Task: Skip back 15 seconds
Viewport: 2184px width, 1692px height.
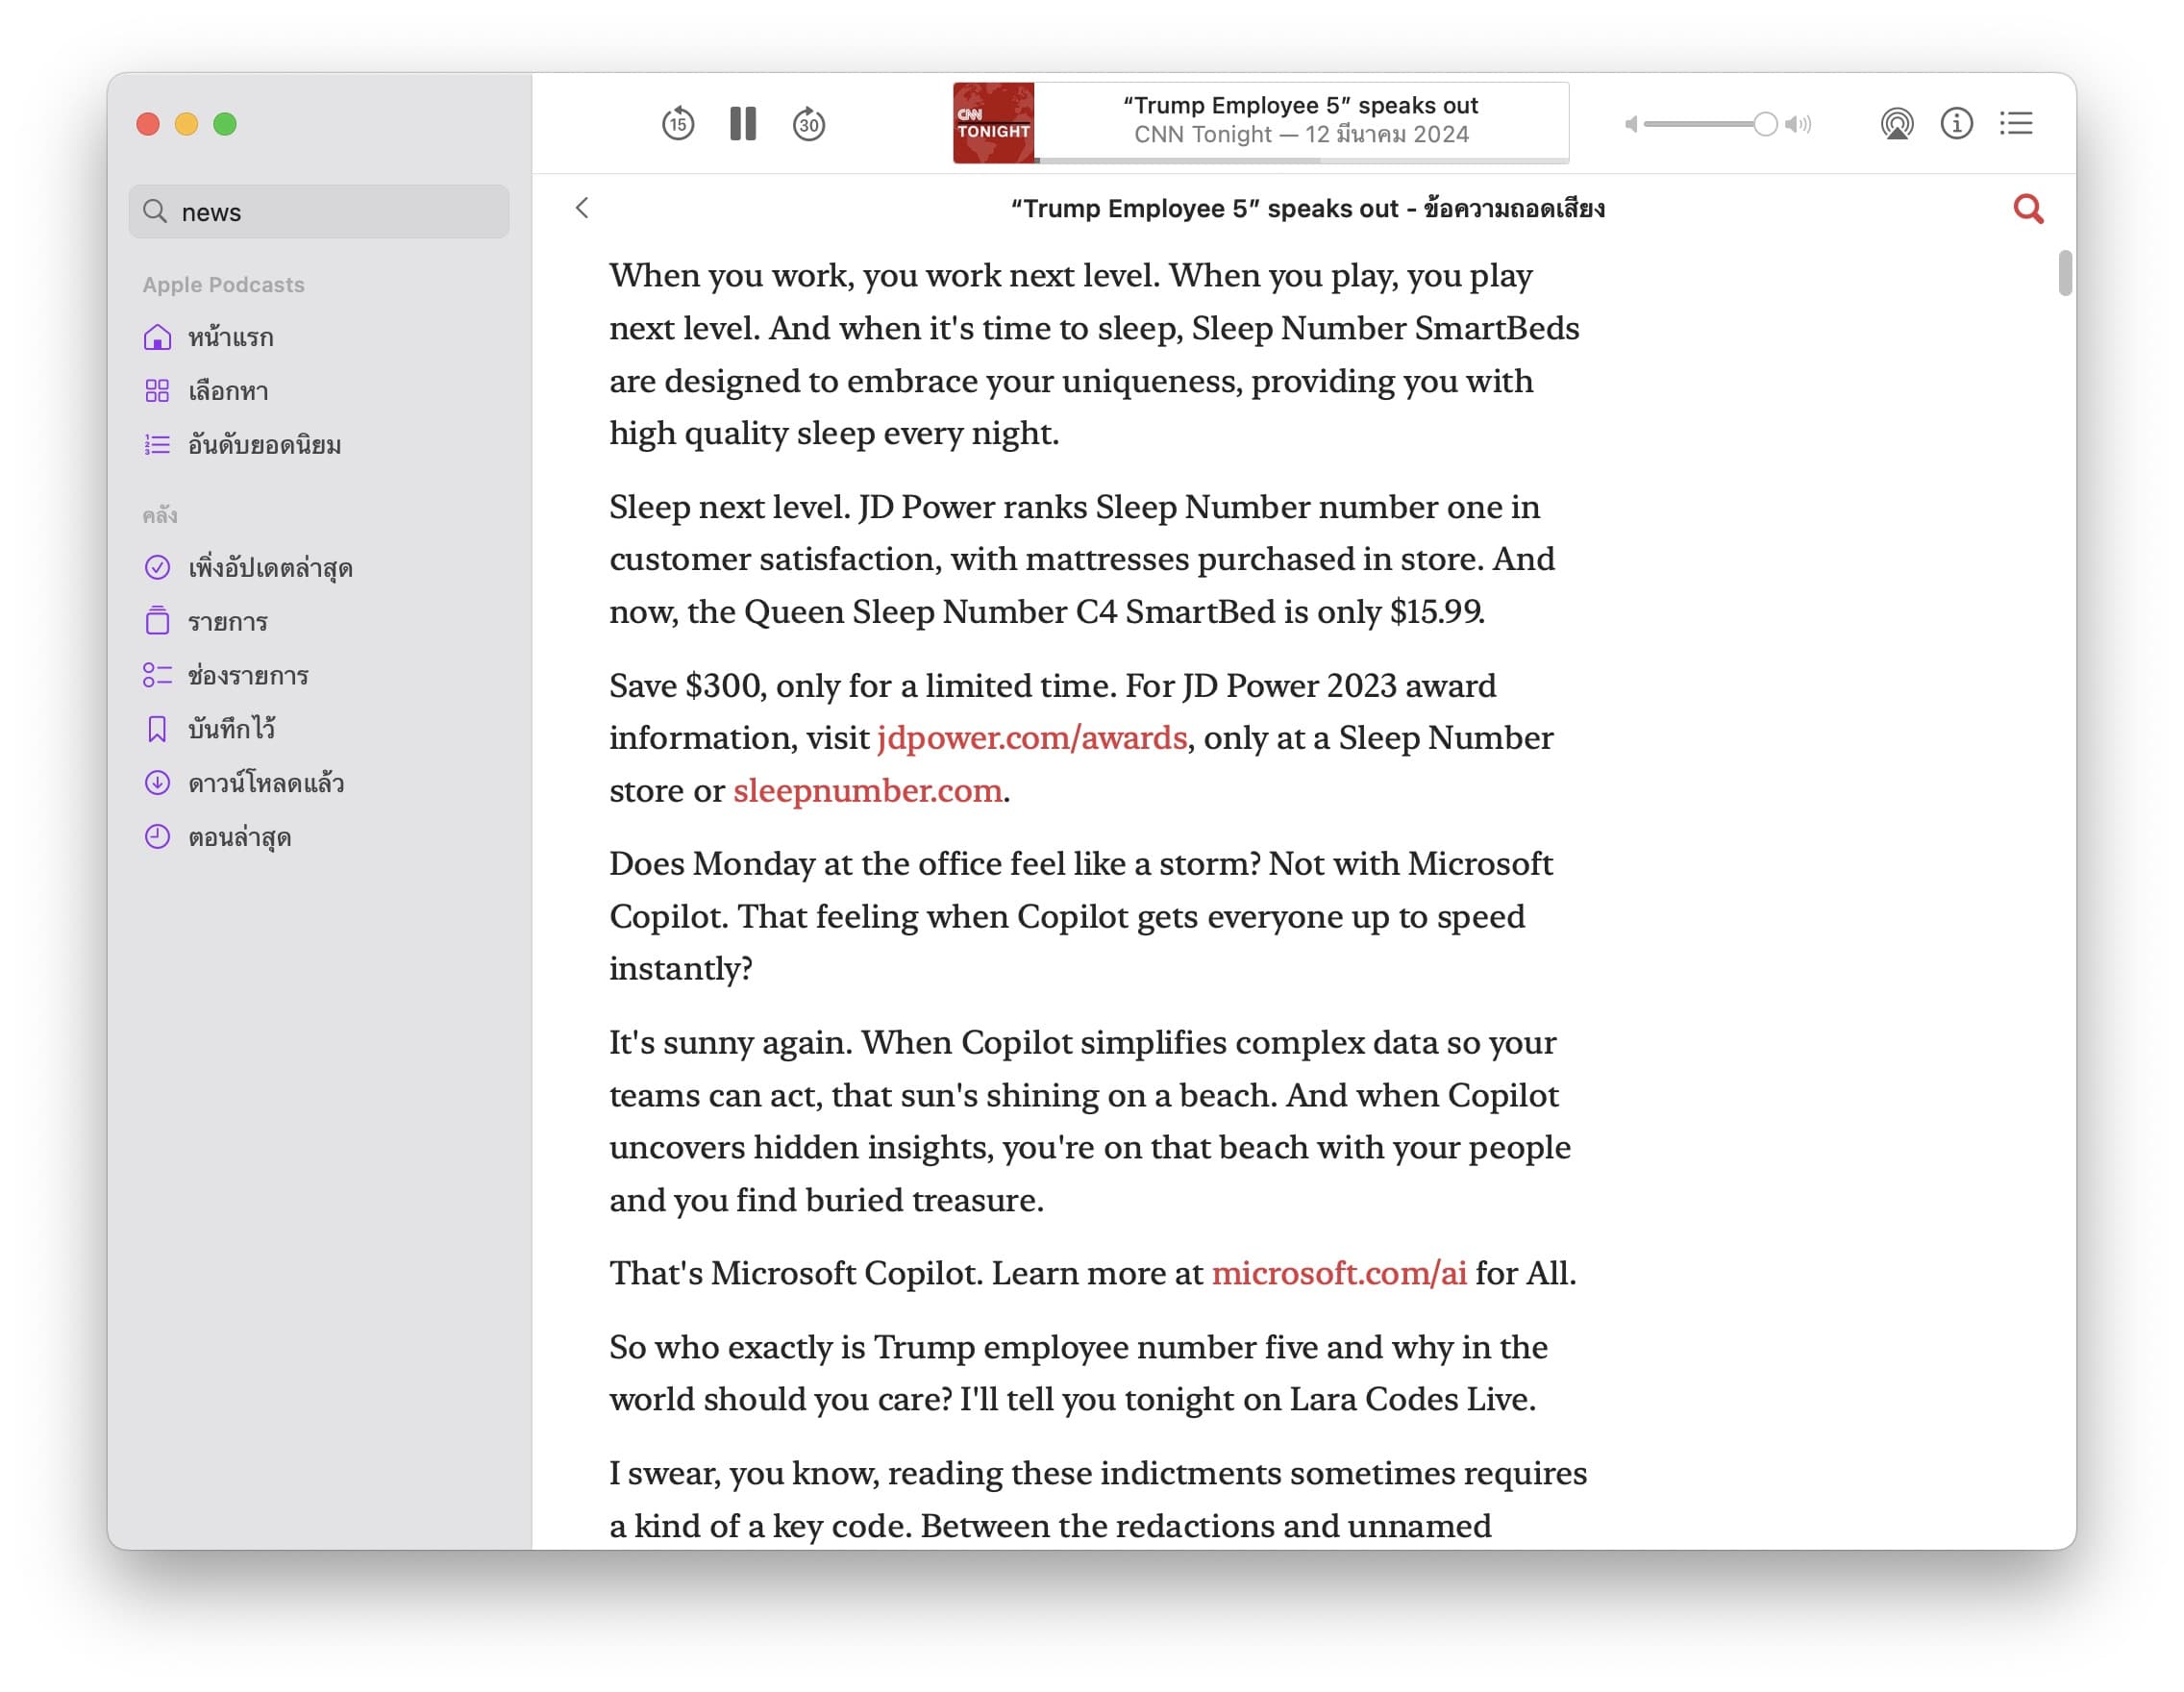Action: 677,124
